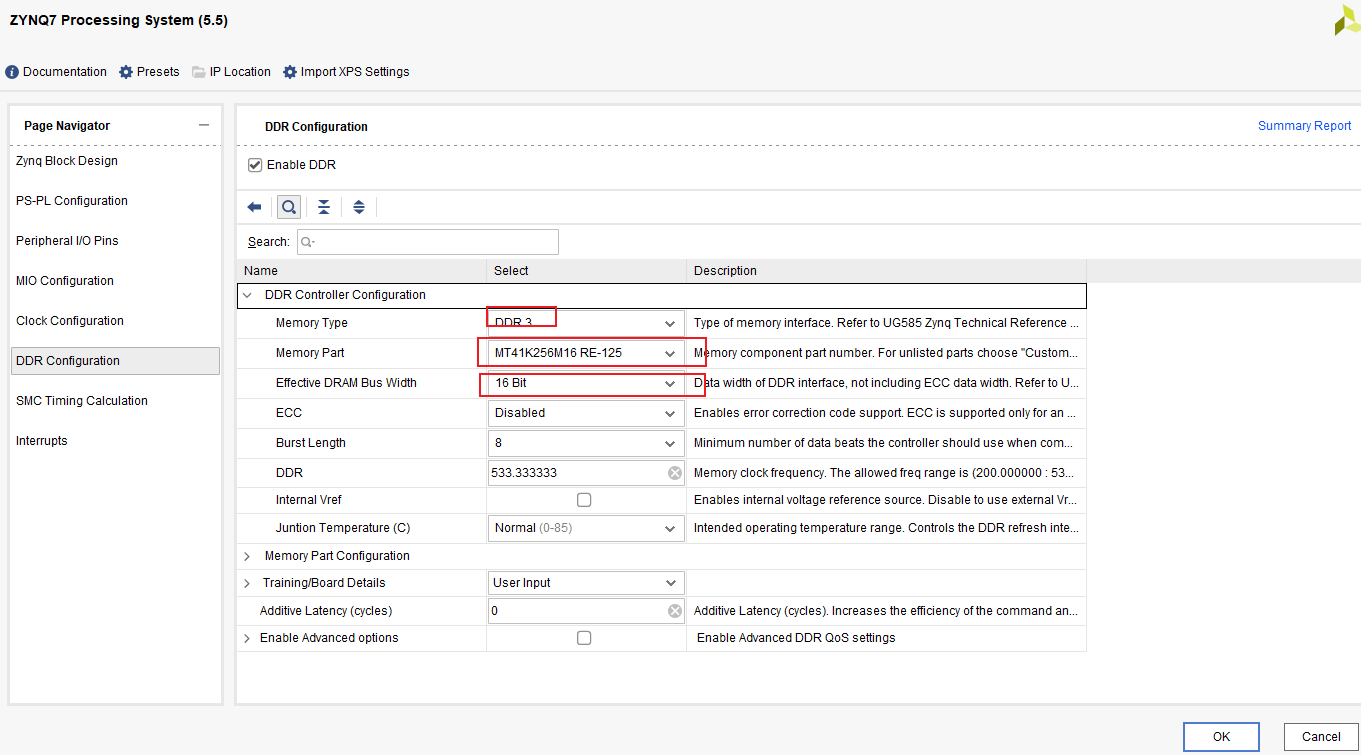Open the Burst Length dropdown
Screen dimensions: 1361x755
click(x=586, y=443)
